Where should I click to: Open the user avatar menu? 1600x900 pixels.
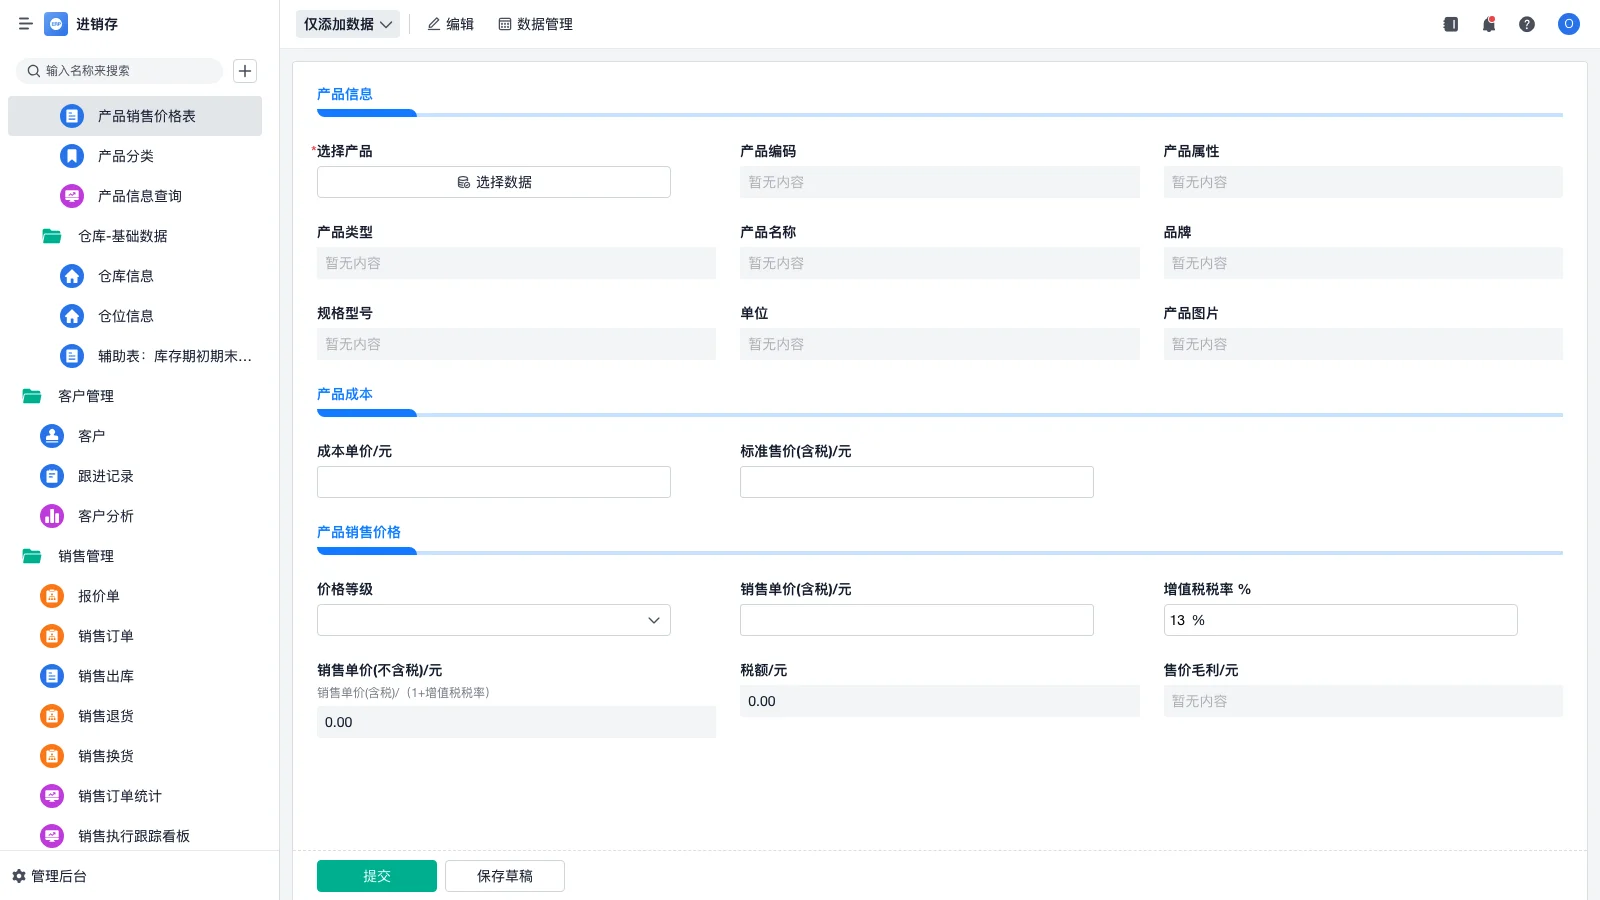[x=1569, y=24]
